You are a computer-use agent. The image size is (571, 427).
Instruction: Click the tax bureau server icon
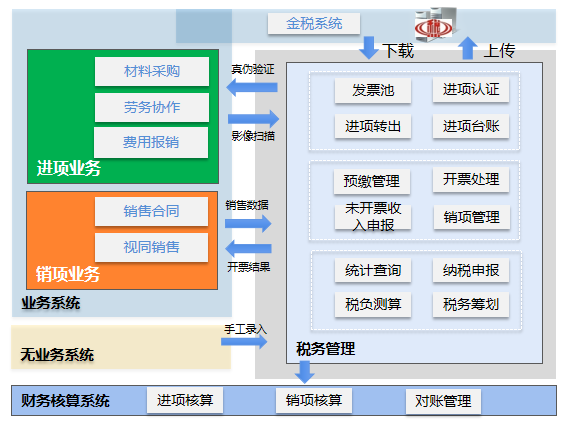tap(436, 24)
